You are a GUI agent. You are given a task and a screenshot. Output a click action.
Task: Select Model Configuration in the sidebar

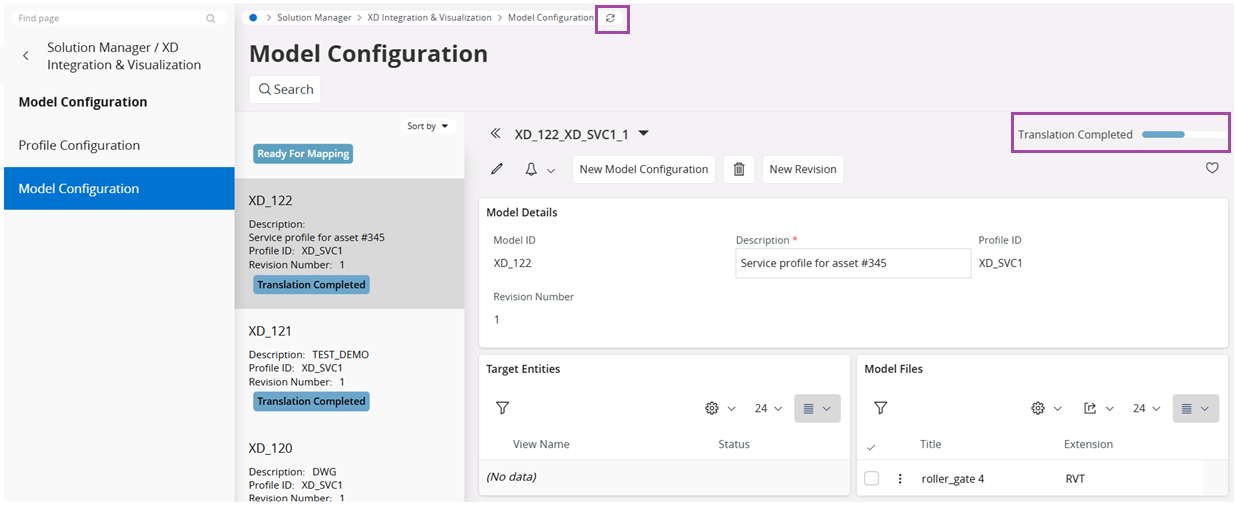click(79, 188)
